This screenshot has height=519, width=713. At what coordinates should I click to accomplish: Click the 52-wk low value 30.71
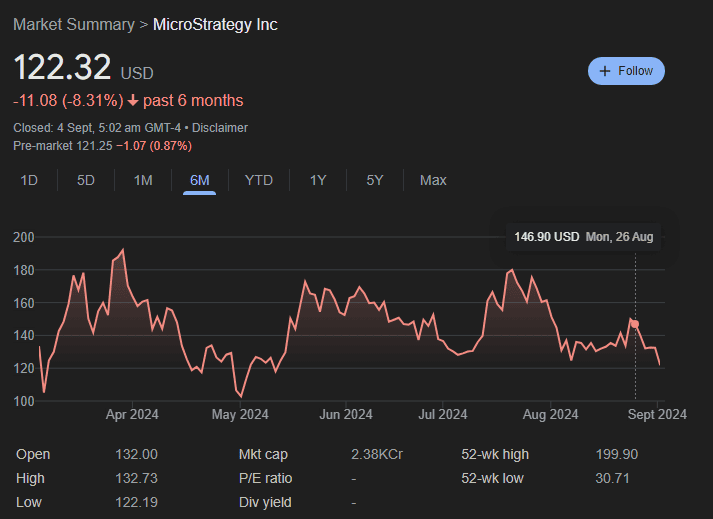coord(613,479)
